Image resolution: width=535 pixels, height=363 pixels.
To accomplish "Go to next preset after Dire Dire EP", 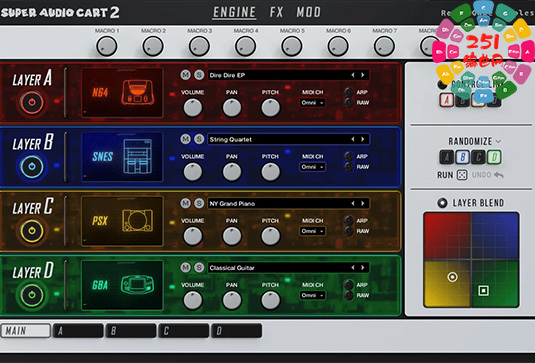I will coord(363,75).
